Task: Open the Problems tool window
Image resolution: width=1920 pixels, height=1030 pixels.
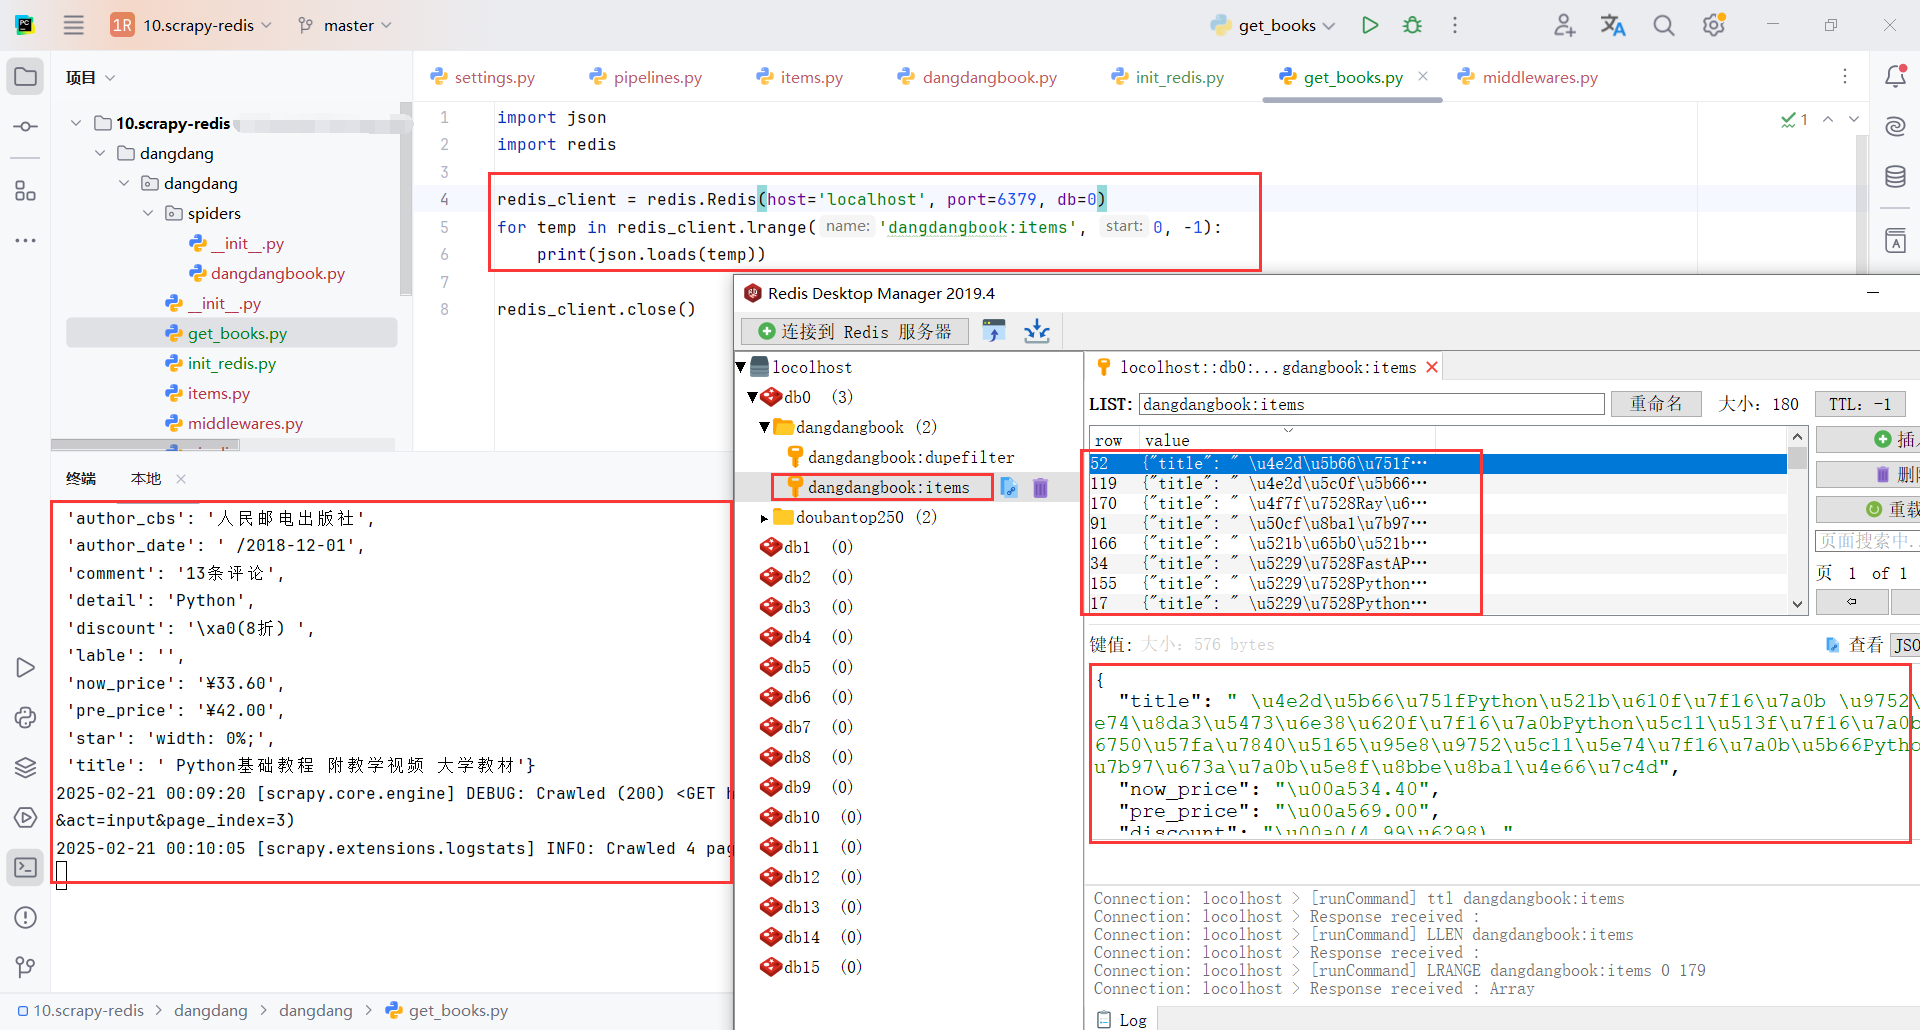Action: pos(26,917)
